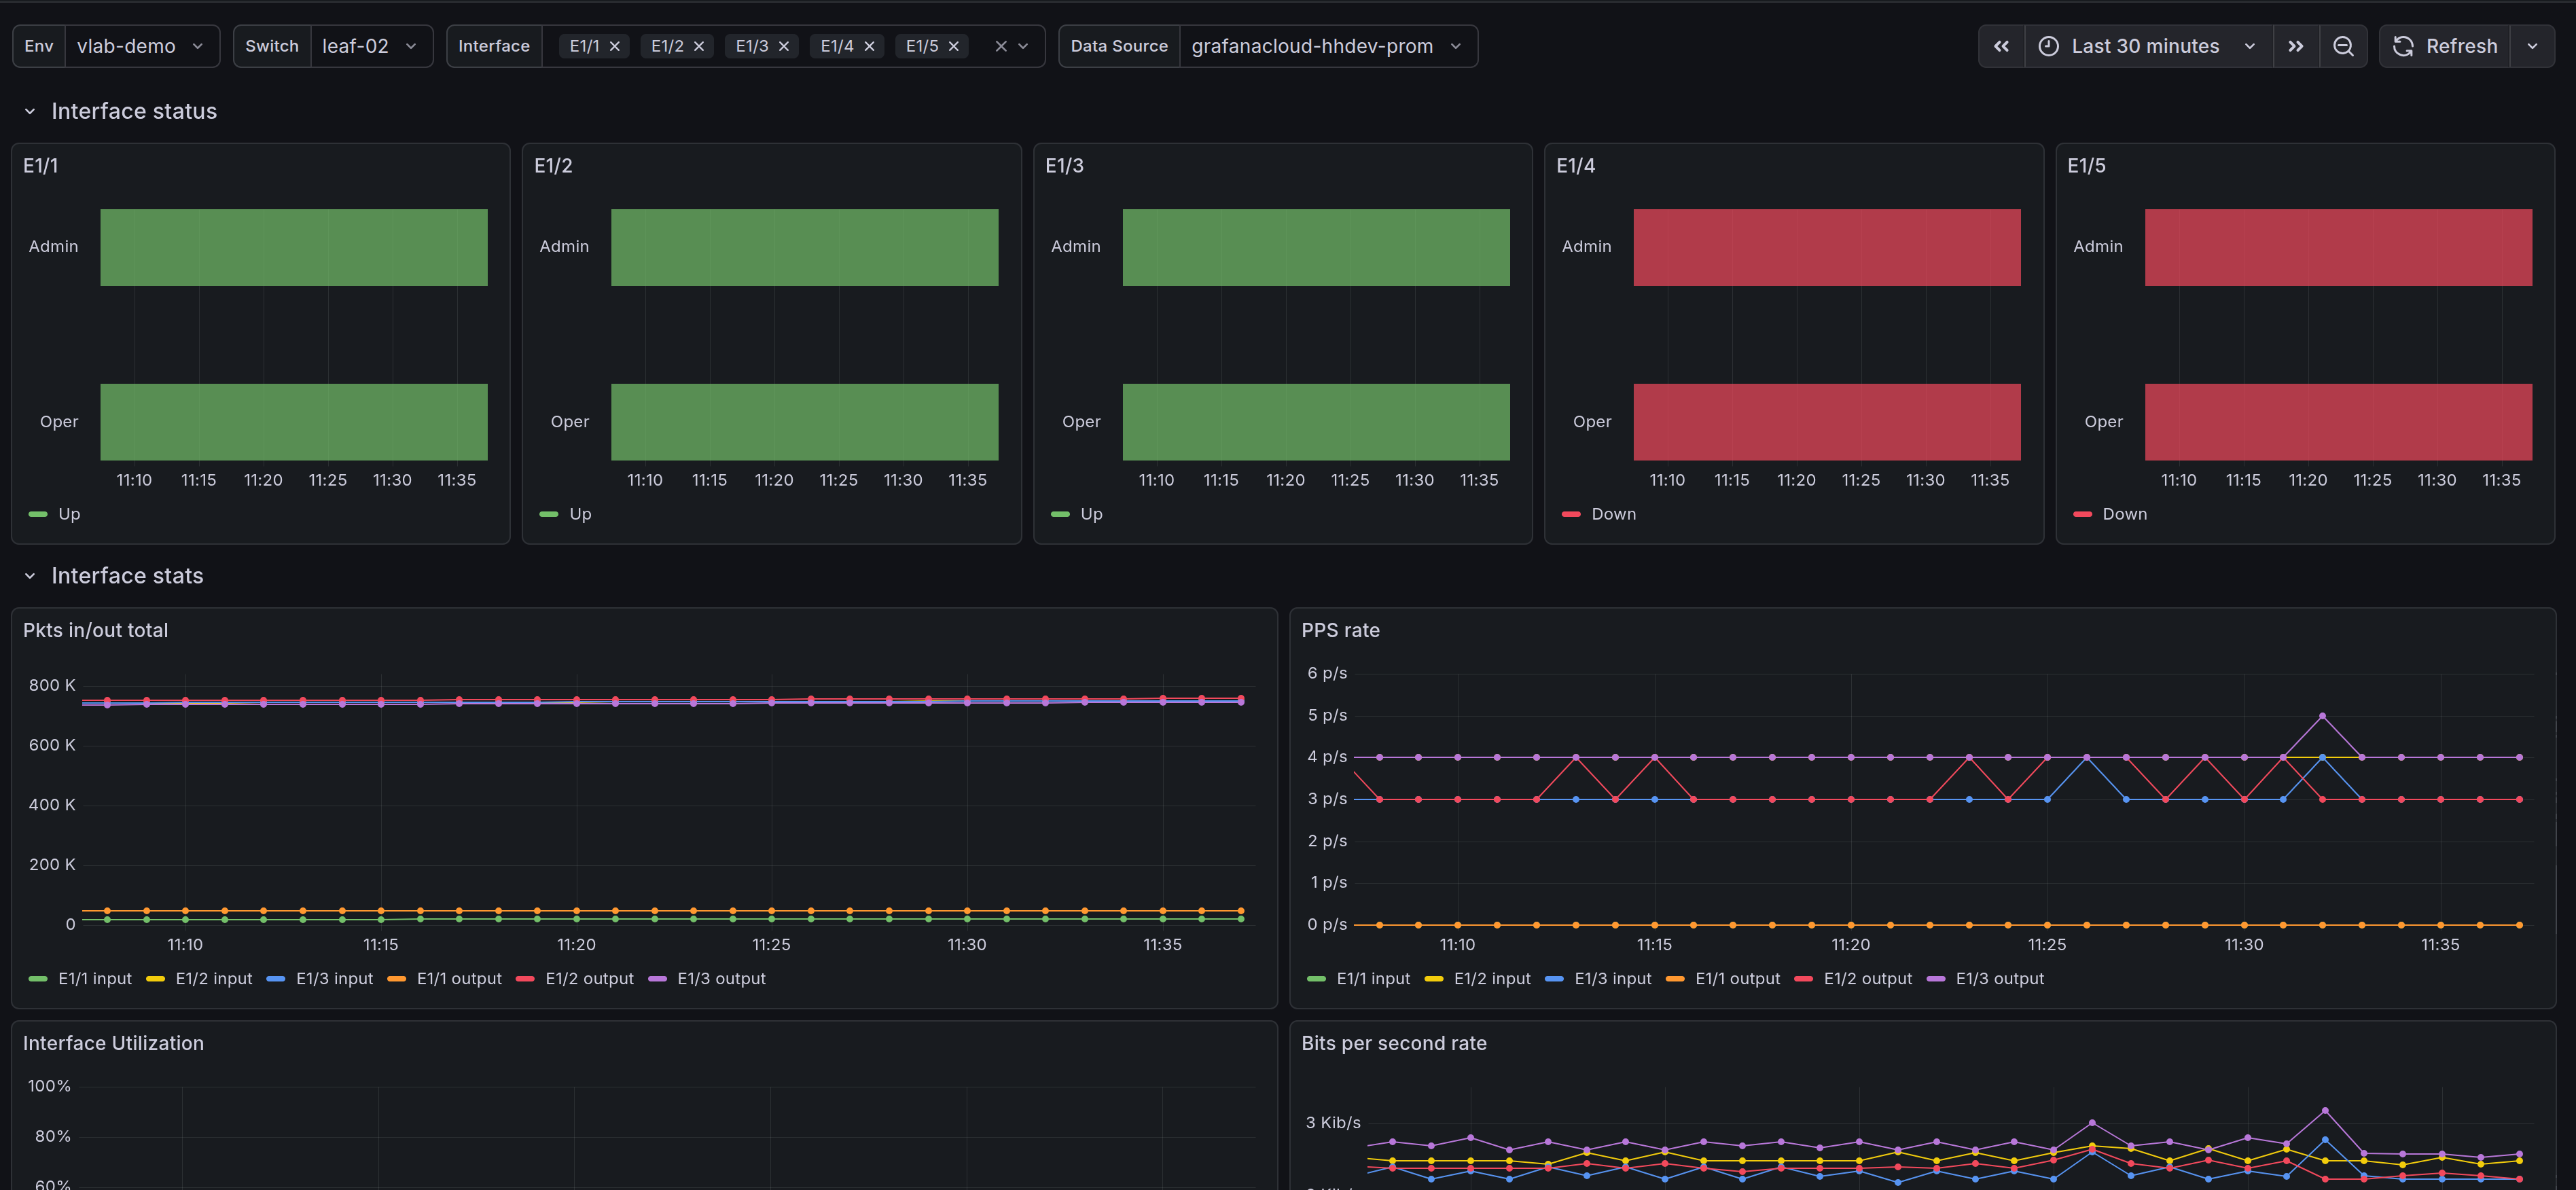This screenshot has height=1190, width=2576.
Task: Toggle E1/1 input series in Pkts legend
Action: (x=94, y=979)
